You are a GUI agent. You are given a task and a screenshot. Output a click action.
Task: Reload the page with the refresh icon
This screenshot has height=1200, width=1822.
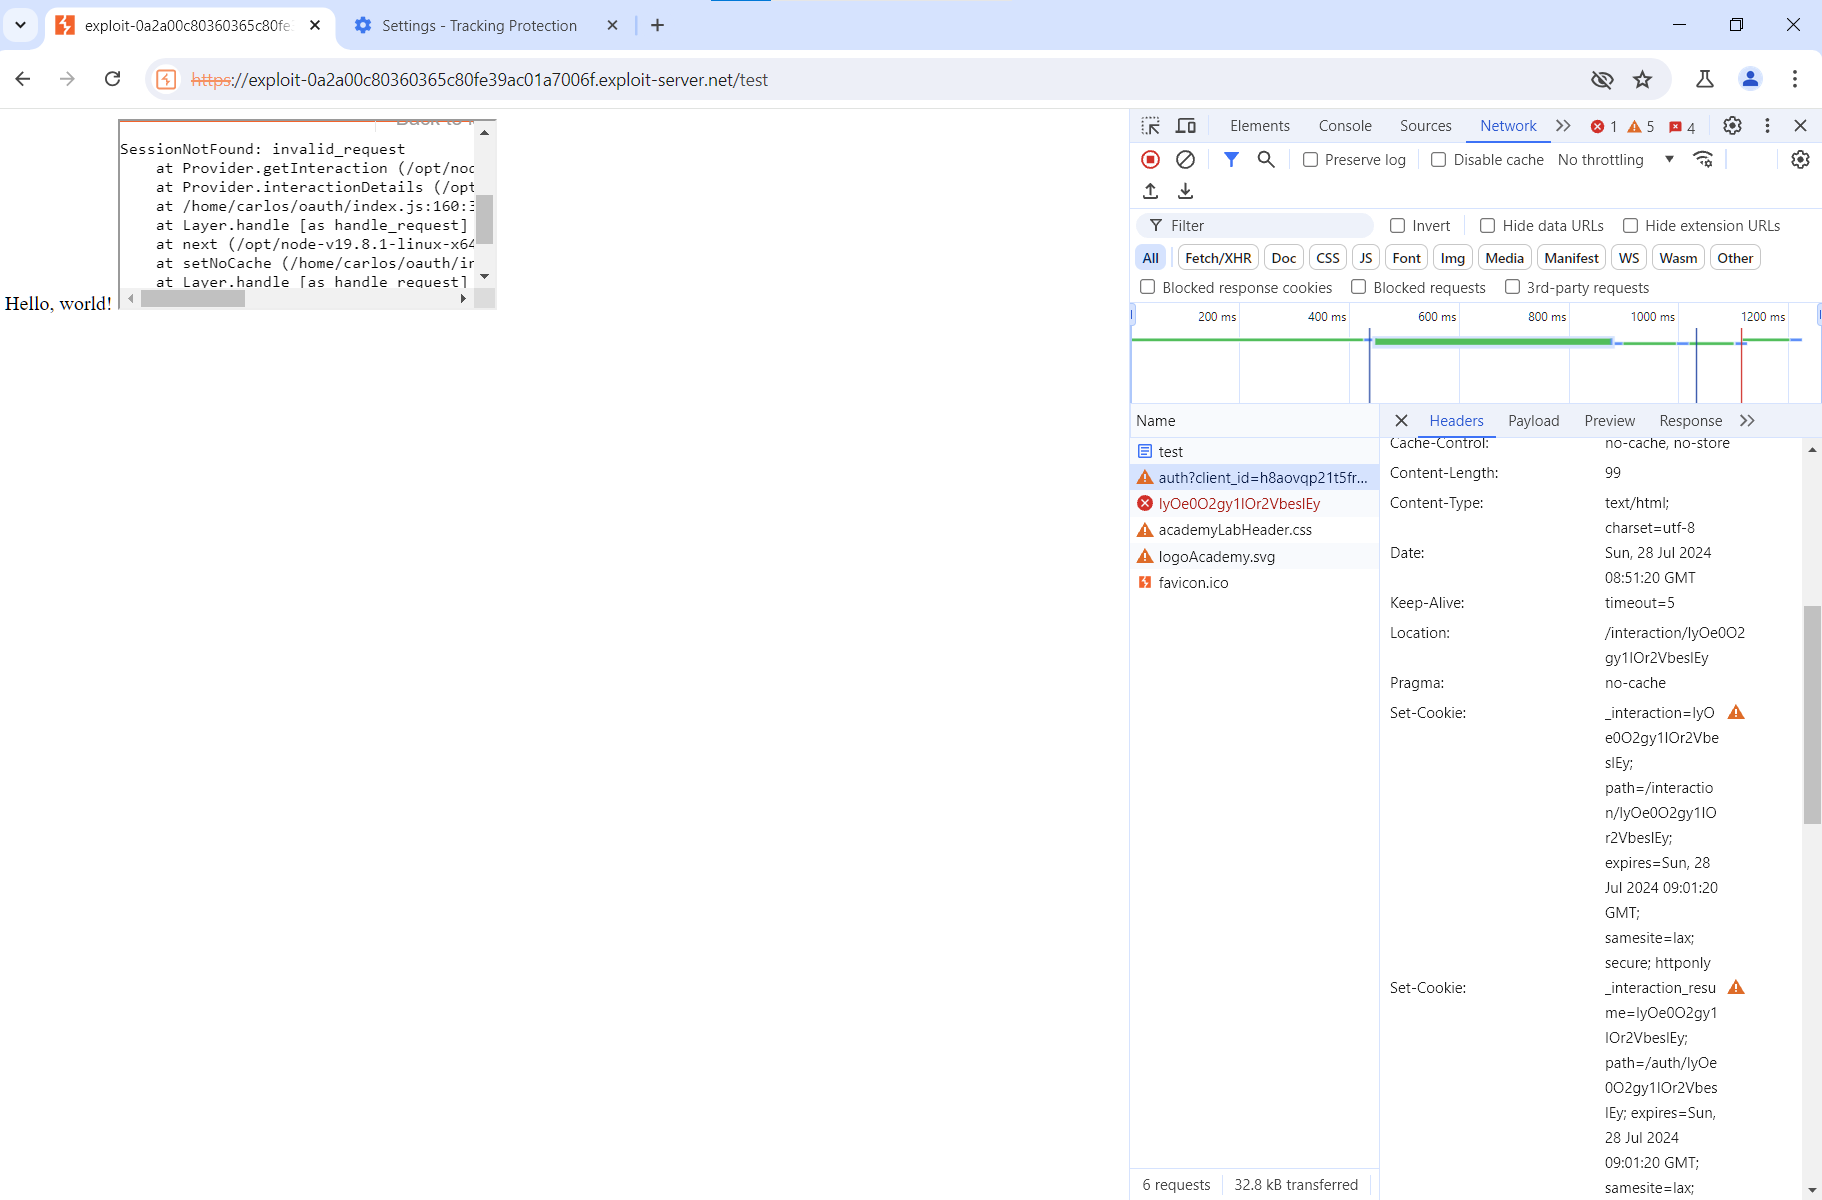(x=112, y=79)
